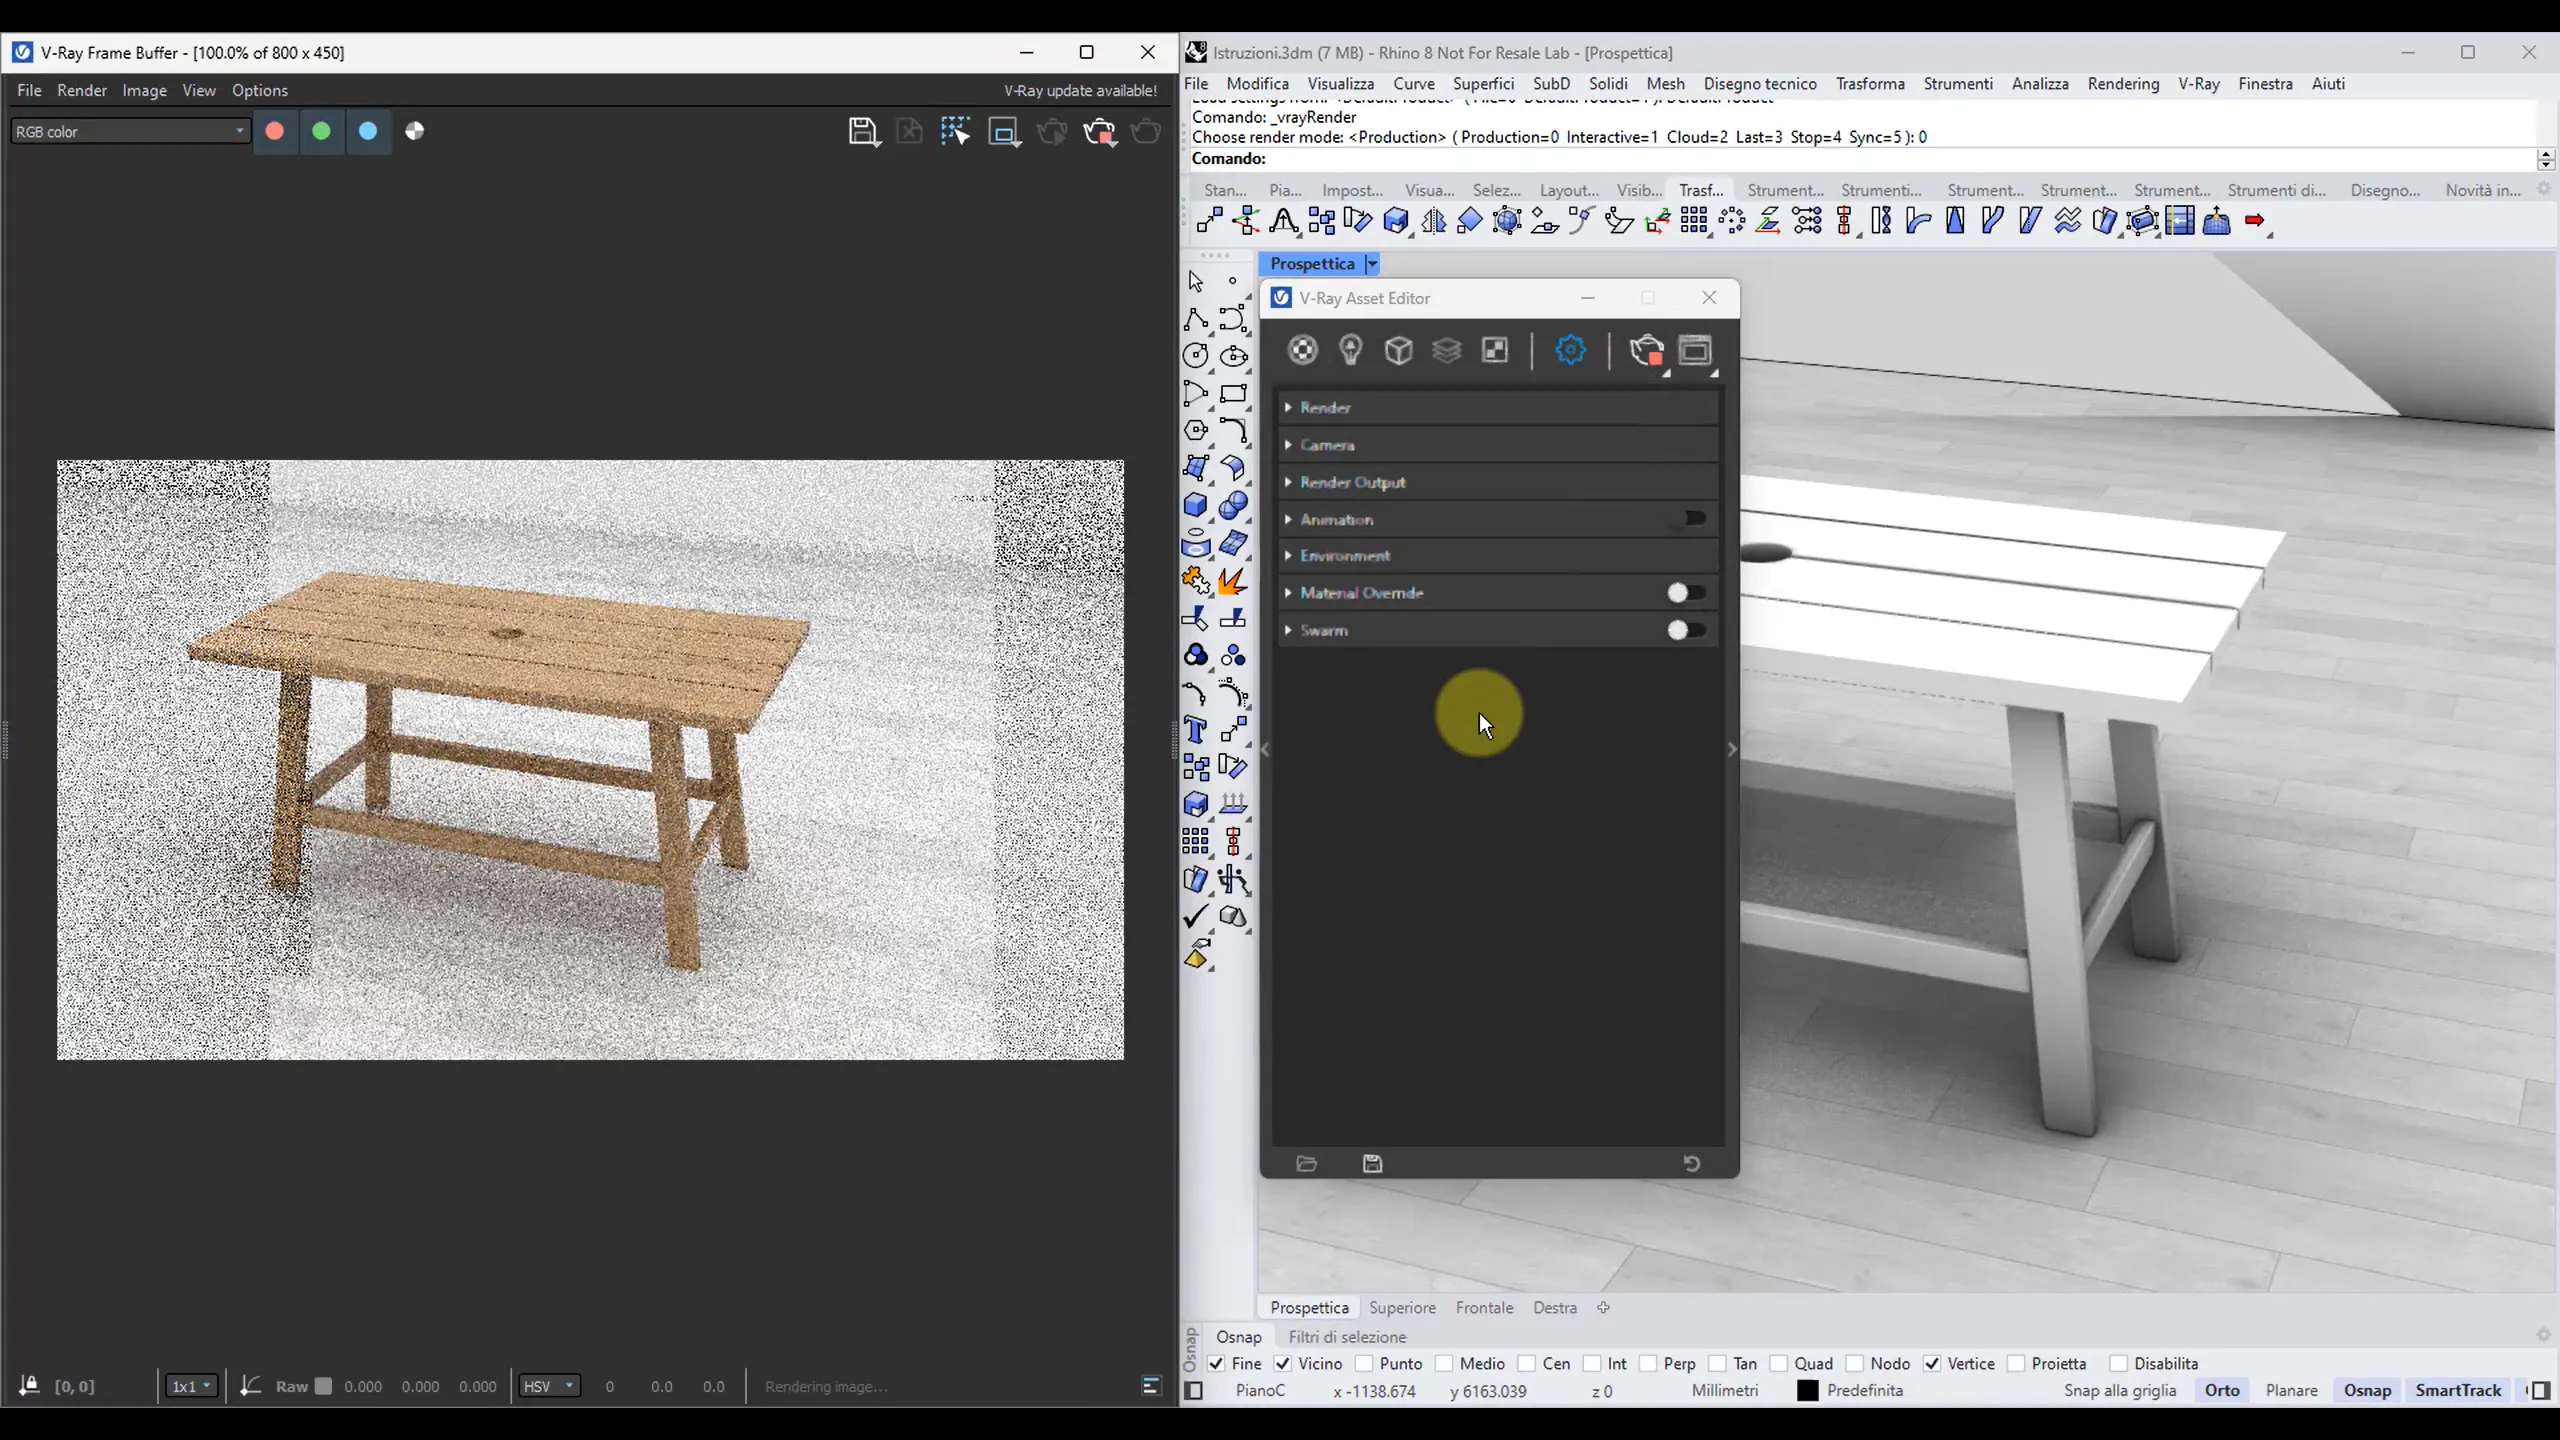Expand the Render Output section
2560x1440 pixels.
pos(1352,482)
